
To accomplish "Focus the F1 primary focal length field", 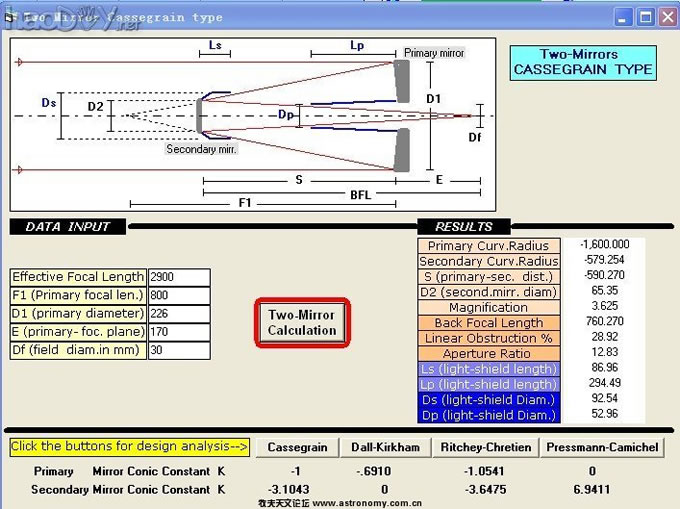I will tap(179, 295).
